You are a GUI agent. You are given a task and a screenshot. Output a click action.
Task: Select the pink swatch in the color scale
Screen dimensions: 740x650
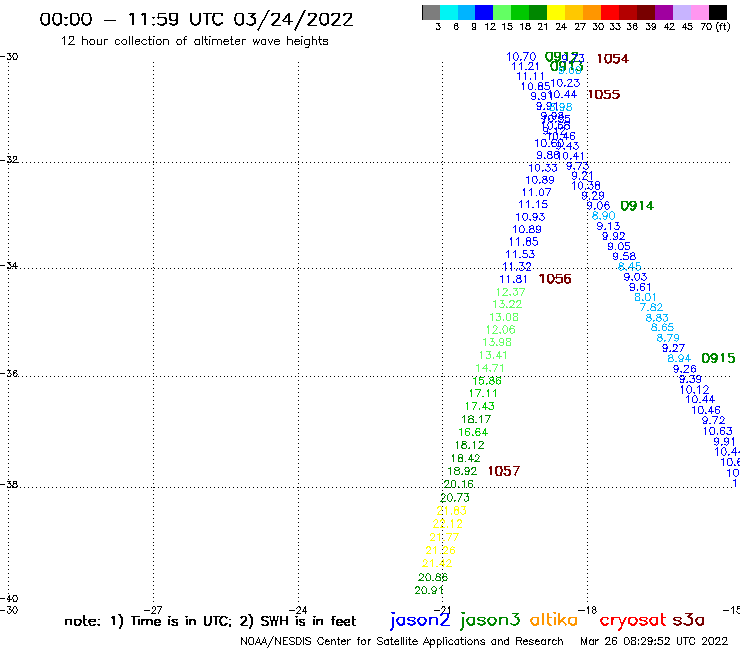699,12
